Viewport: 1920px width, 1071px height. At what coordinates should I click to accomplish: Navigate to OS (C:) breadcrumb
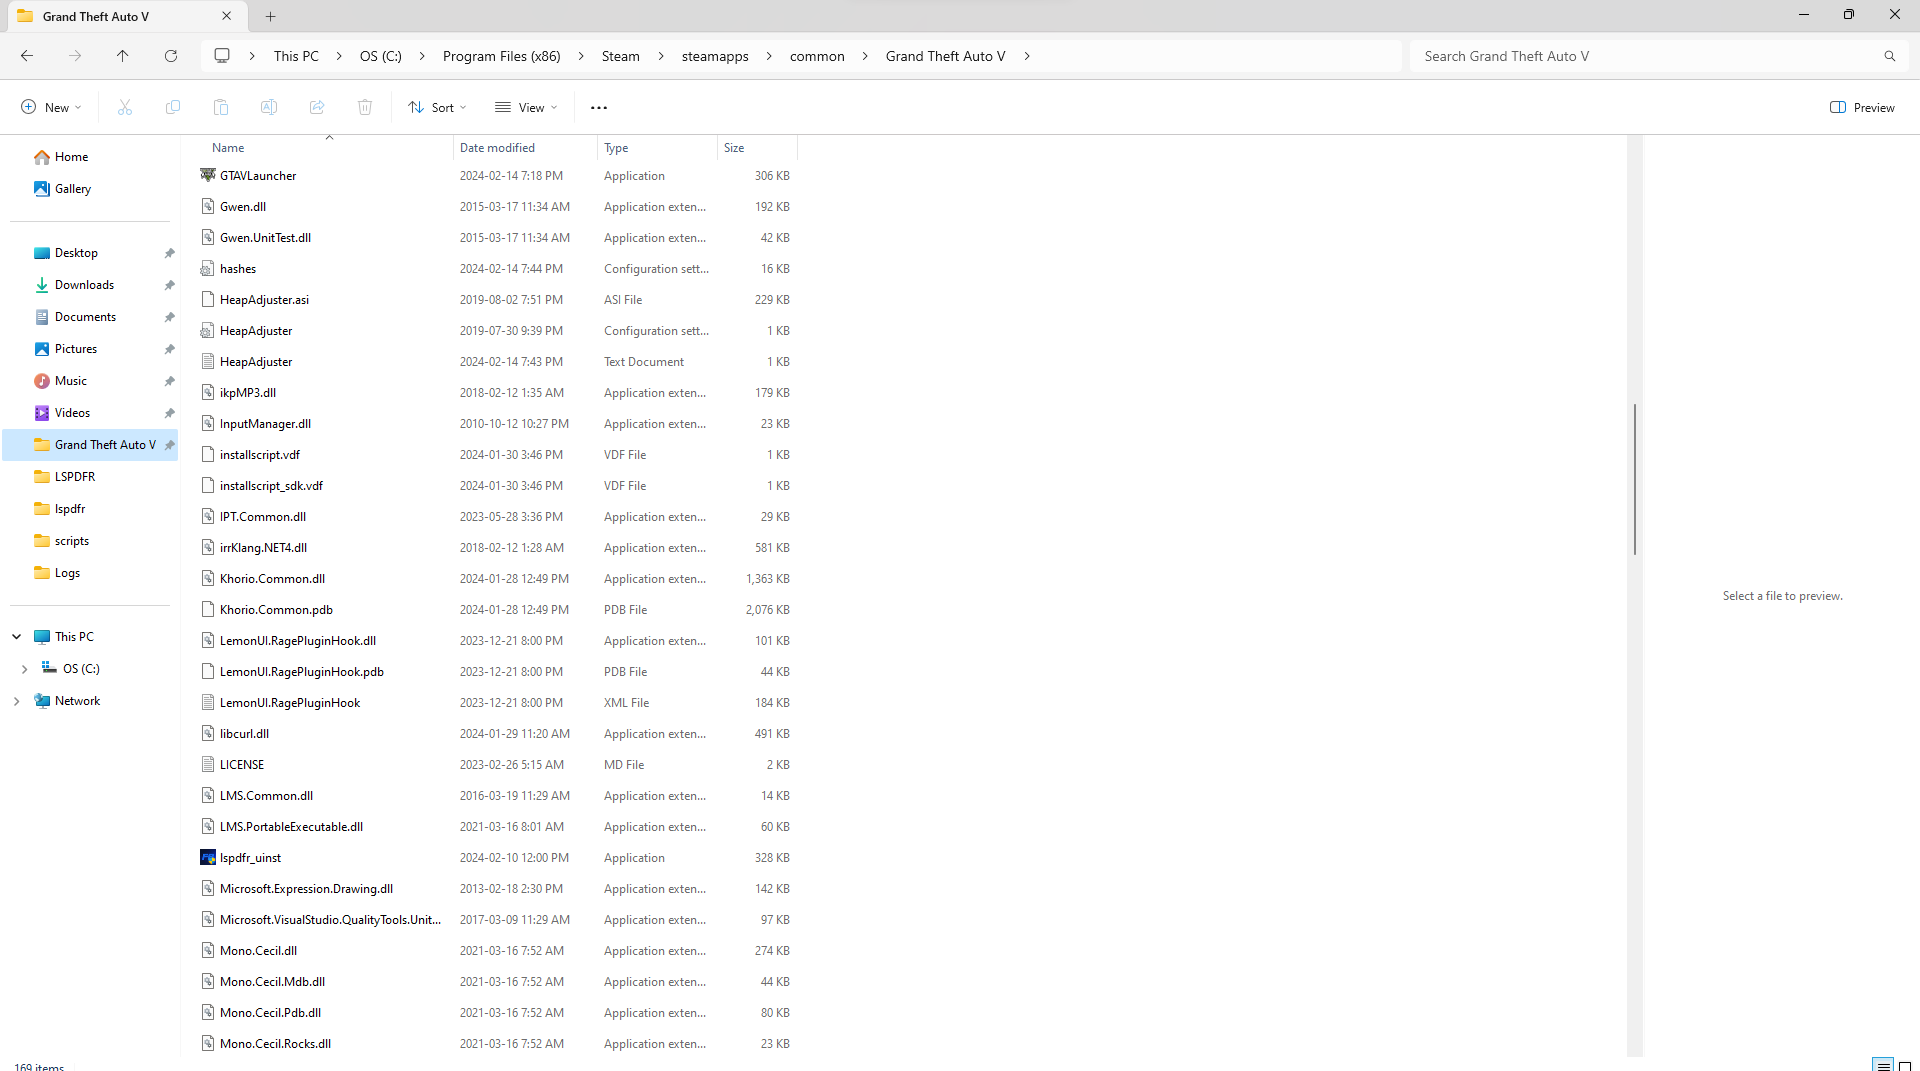click(x=381, y=56)
